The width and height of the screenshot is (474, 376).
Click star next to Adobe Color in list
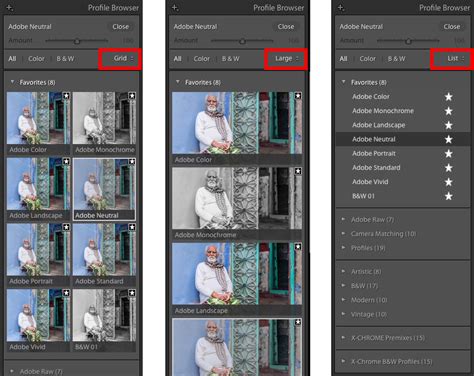pos(449,97)
